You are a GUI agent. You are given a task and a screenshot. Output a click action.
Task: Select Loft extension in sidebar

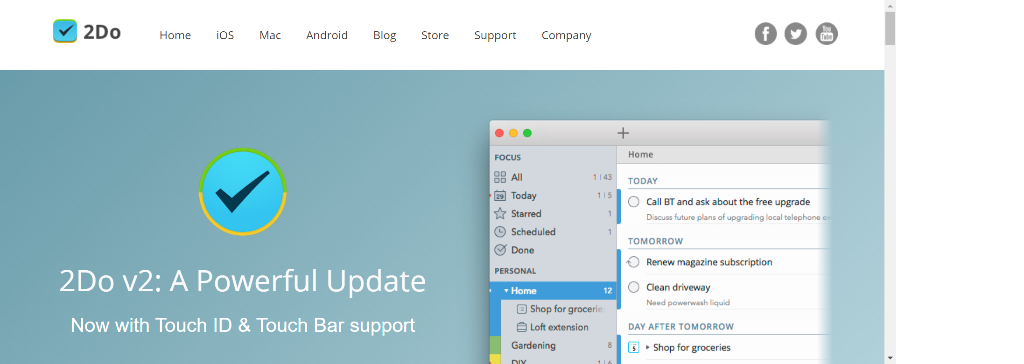[559, 327]
